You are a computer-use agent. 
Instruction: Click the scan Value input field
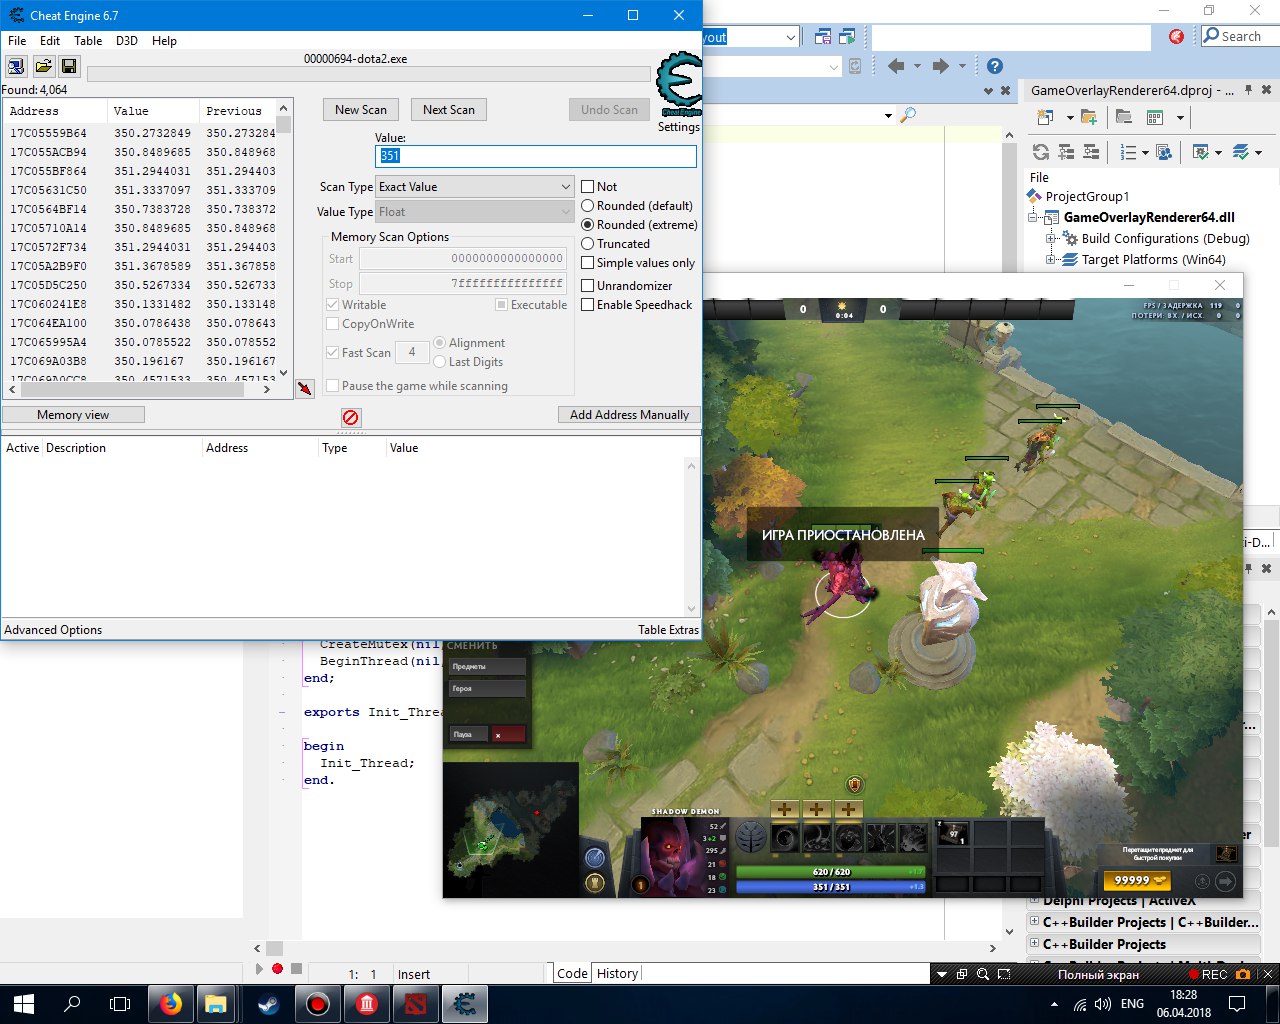pyautogui.click(x=536, y=156)
